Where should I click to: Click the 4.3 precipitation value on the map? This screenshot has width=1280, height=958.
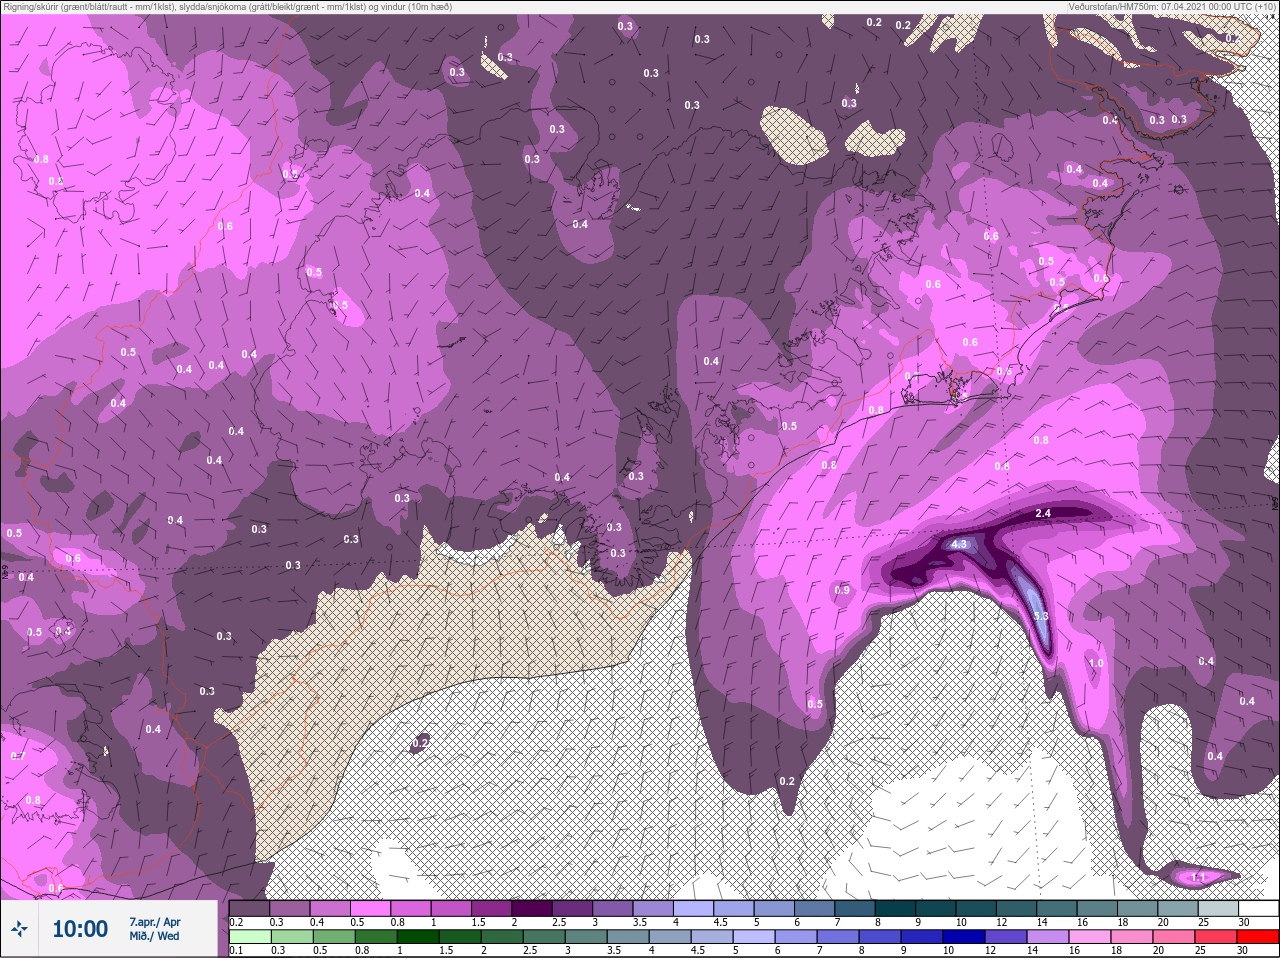pos(959,544)
